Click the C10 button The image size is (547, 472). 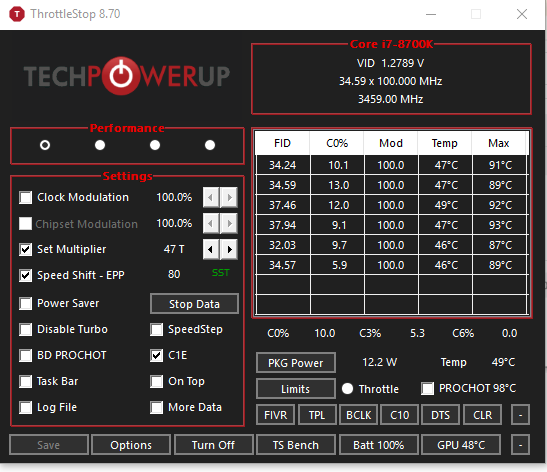point(399,415)
